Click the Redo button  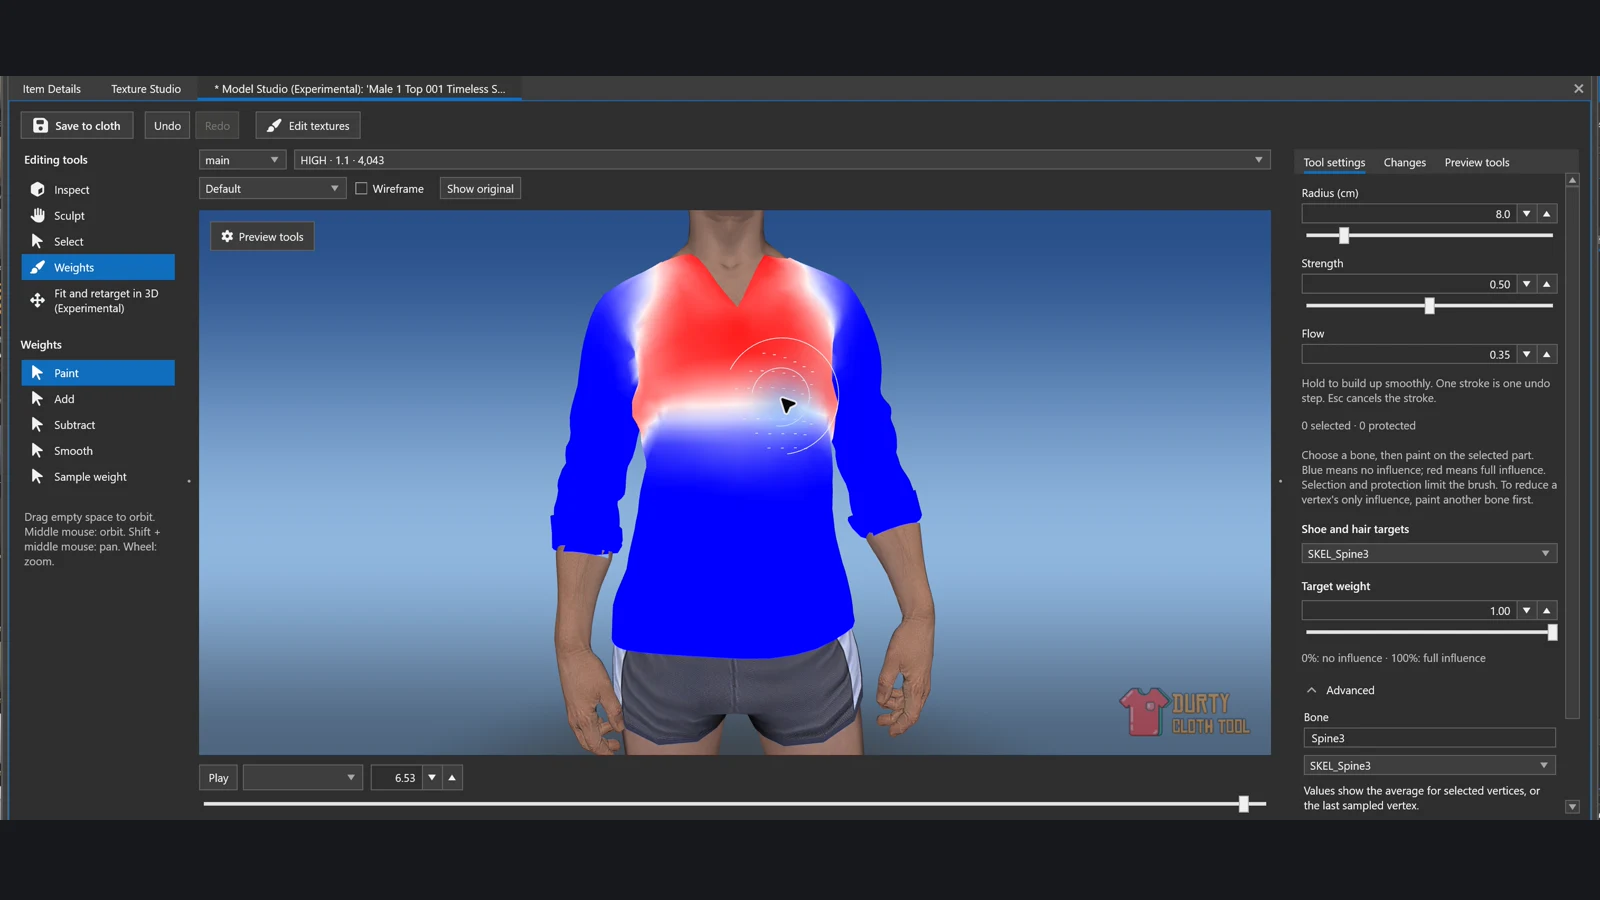(x=217, y=126)
